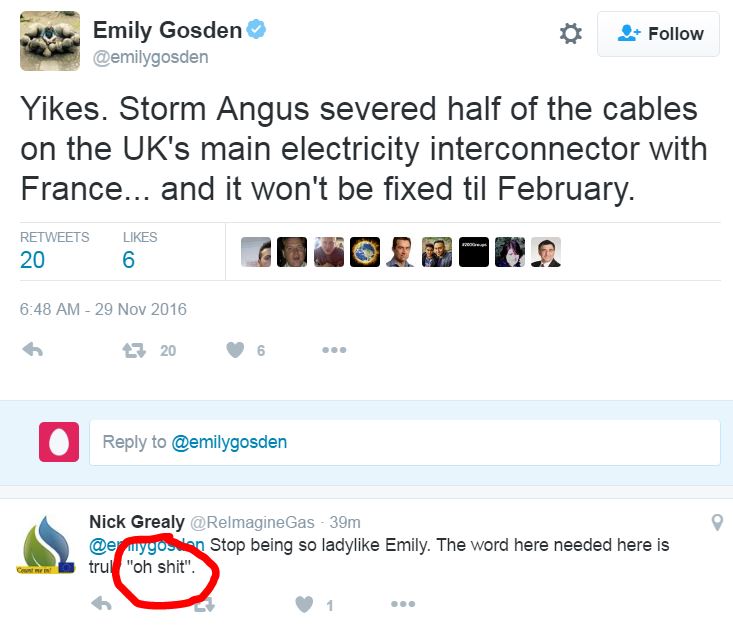Open Nick Grealy's profile from his name
The height and width of the screenshot is (625, 733).
coord(136,522)
